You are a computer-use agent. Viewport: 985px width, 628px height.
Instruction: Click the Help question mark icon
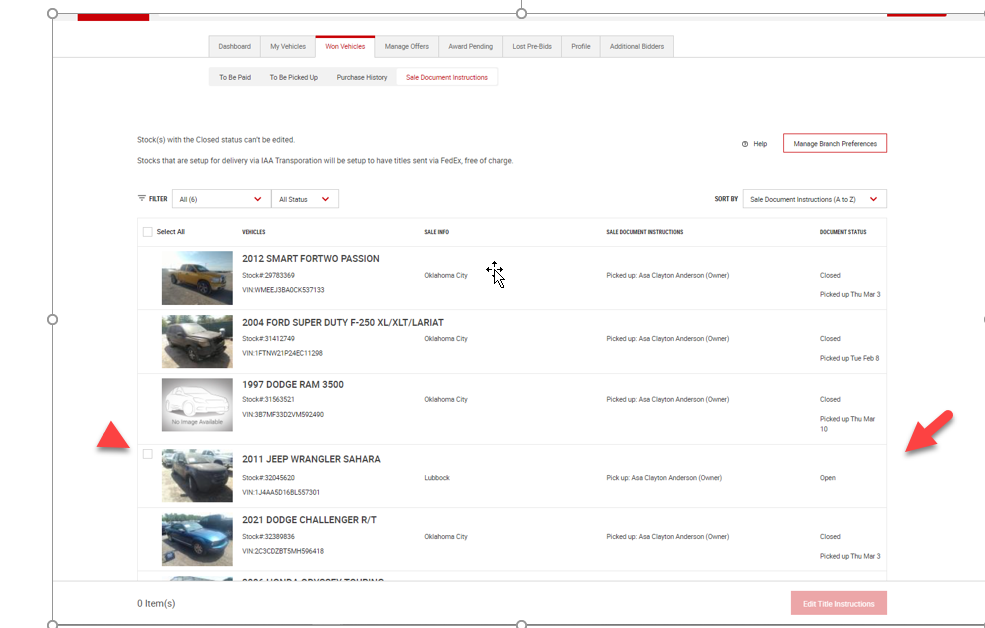point(745,144)
